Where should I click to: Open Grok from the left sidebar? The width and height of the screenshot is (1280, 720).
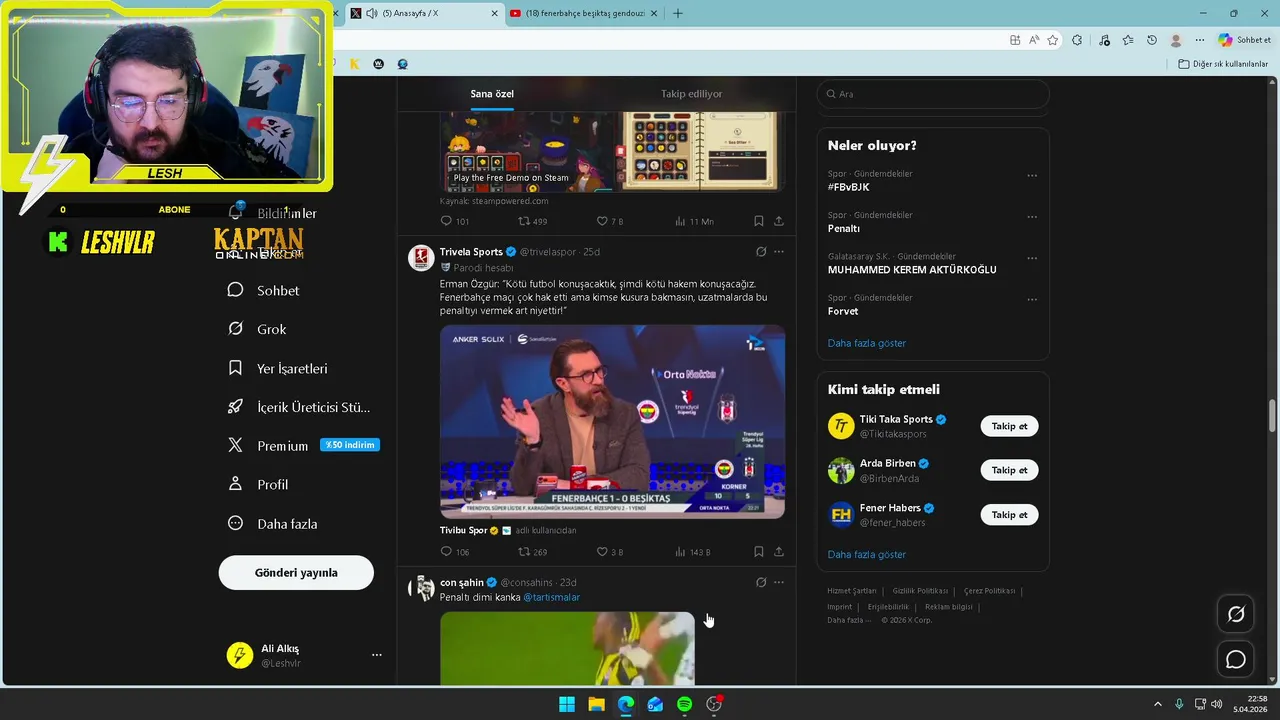[x=258, y=329]
